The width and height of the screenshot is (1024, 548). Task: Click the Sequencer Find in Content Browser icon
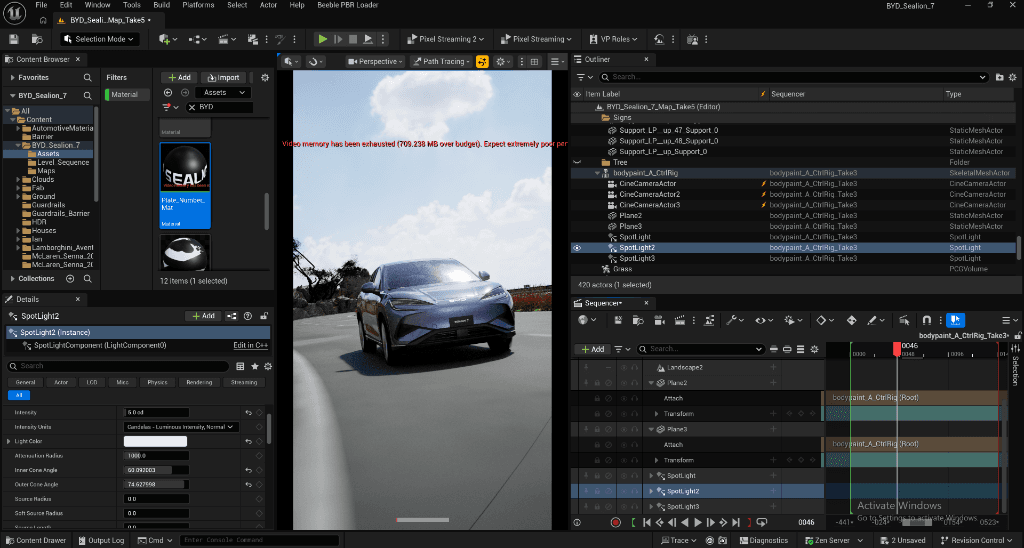coord(638,320)
